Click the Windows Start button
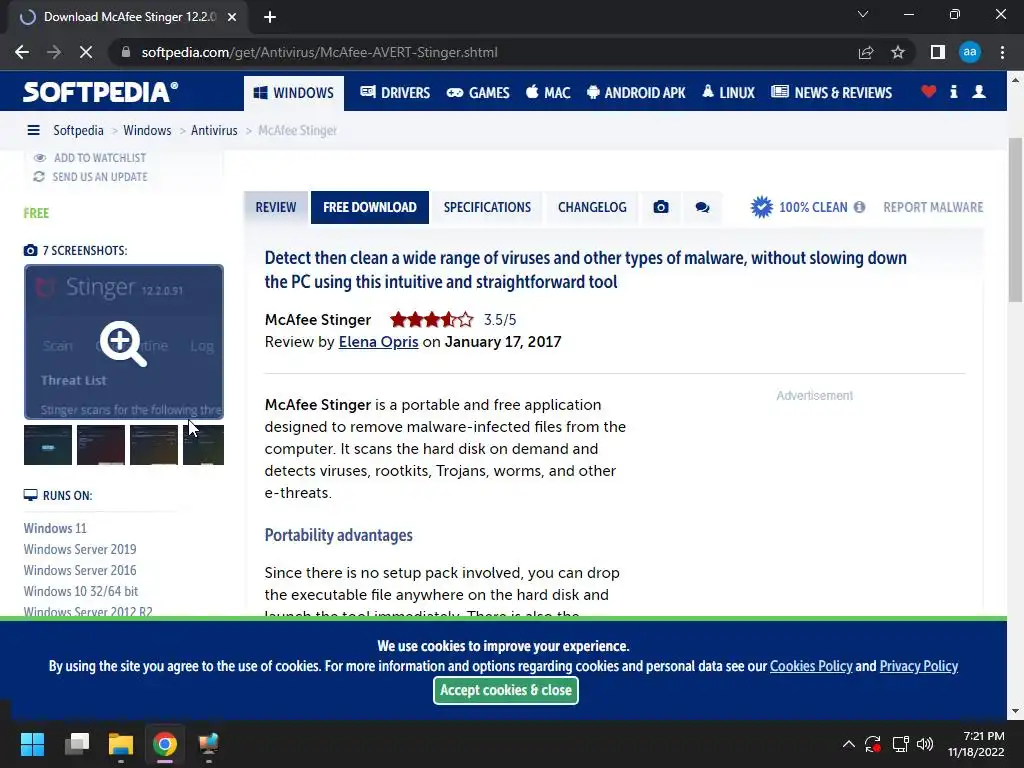 pos(32,744)
